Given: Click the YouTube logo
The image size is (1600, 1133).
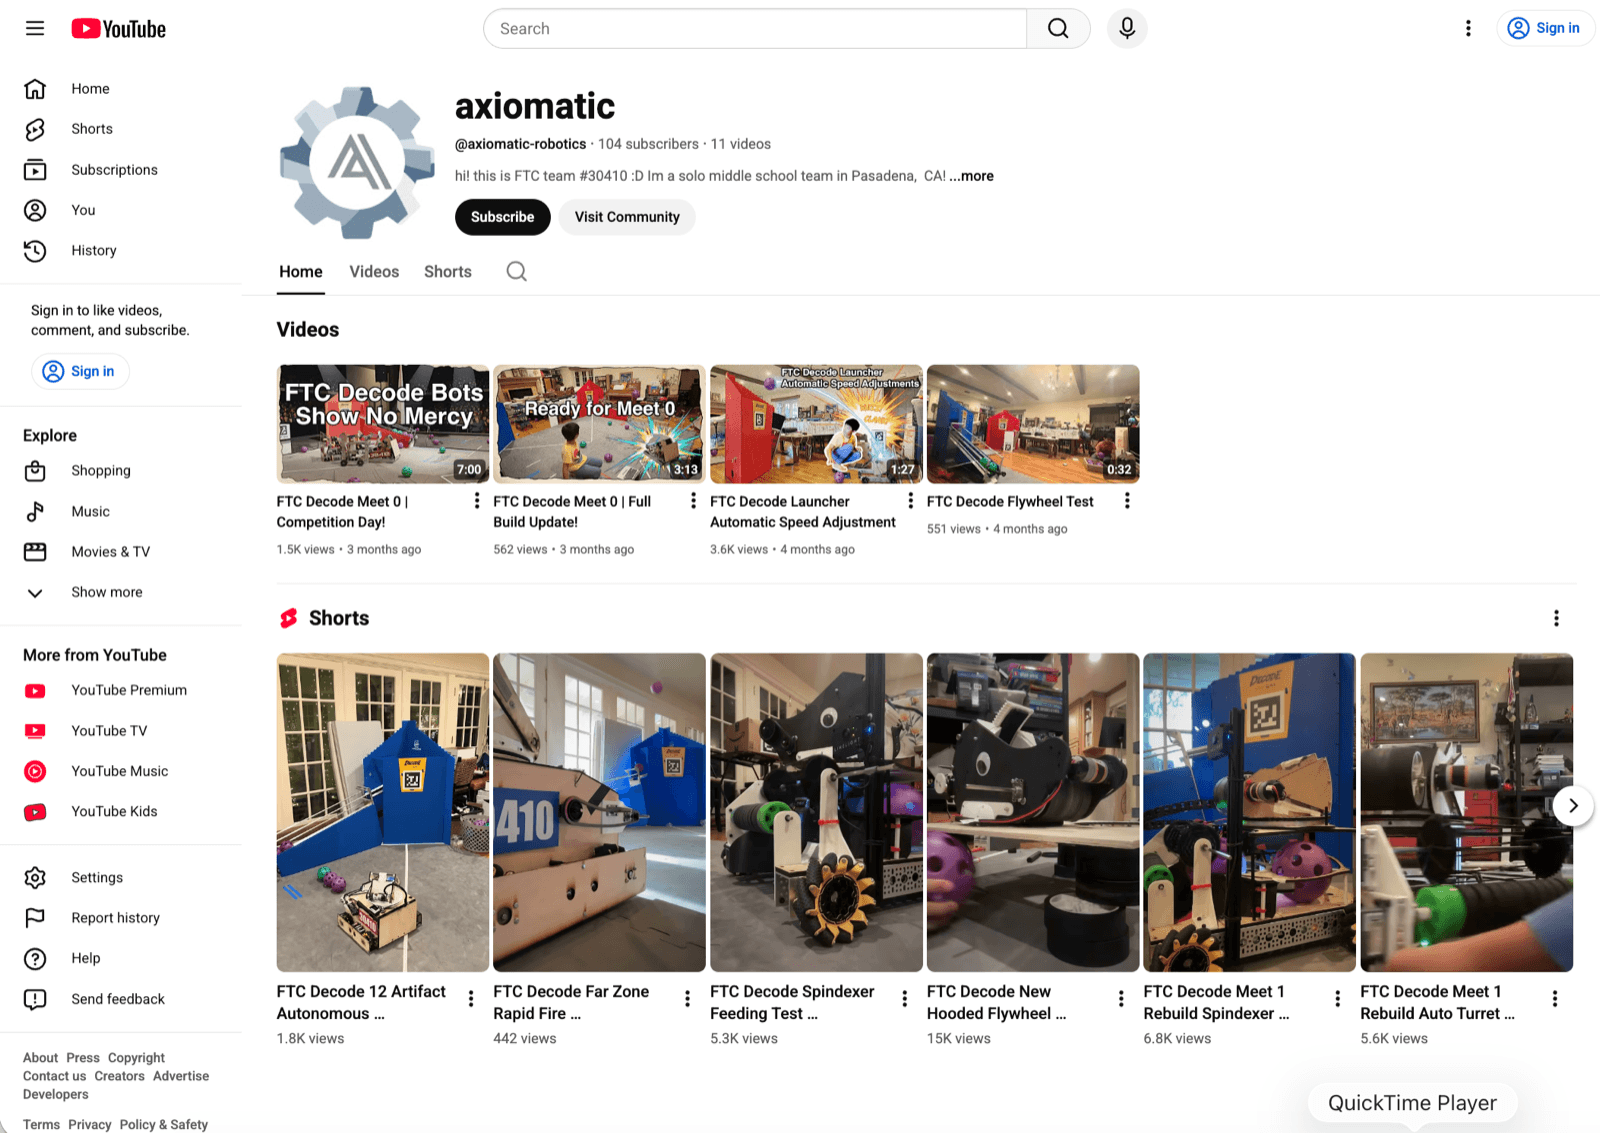Looking at the screenshot, I should coord(118,29).
